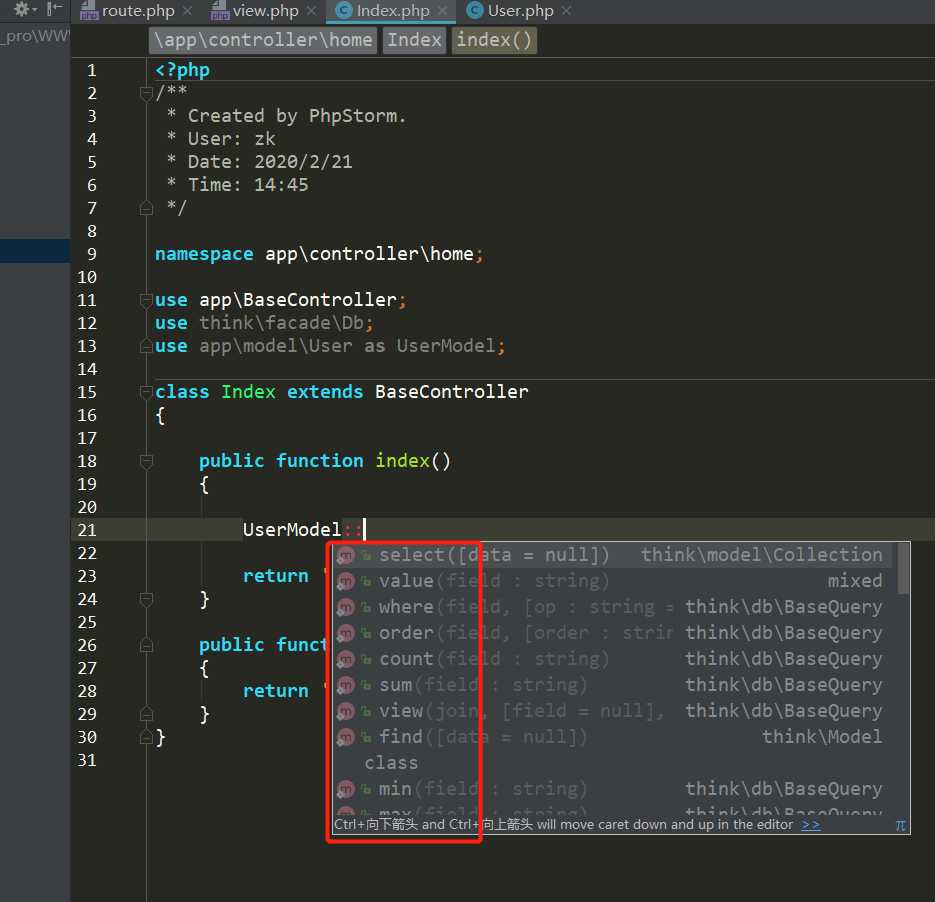Image resolution: width=935 pixels, height=902 pixels.
Task: Choose select([data = null]) completion
Action: 613,555
